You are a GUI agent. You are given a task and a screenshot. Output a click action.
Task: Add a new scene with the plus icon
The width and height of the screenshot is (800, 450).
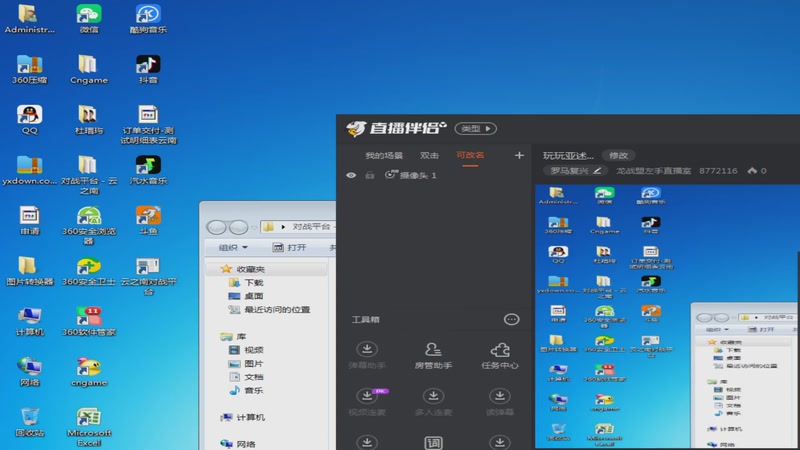coord(519,155)
